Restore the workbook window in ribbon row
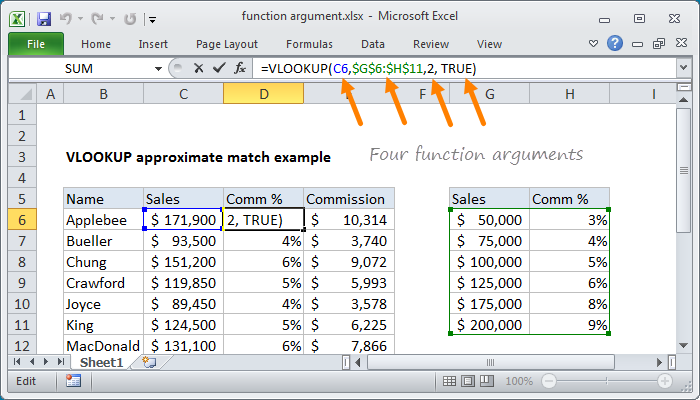 [x=658, y=43]
